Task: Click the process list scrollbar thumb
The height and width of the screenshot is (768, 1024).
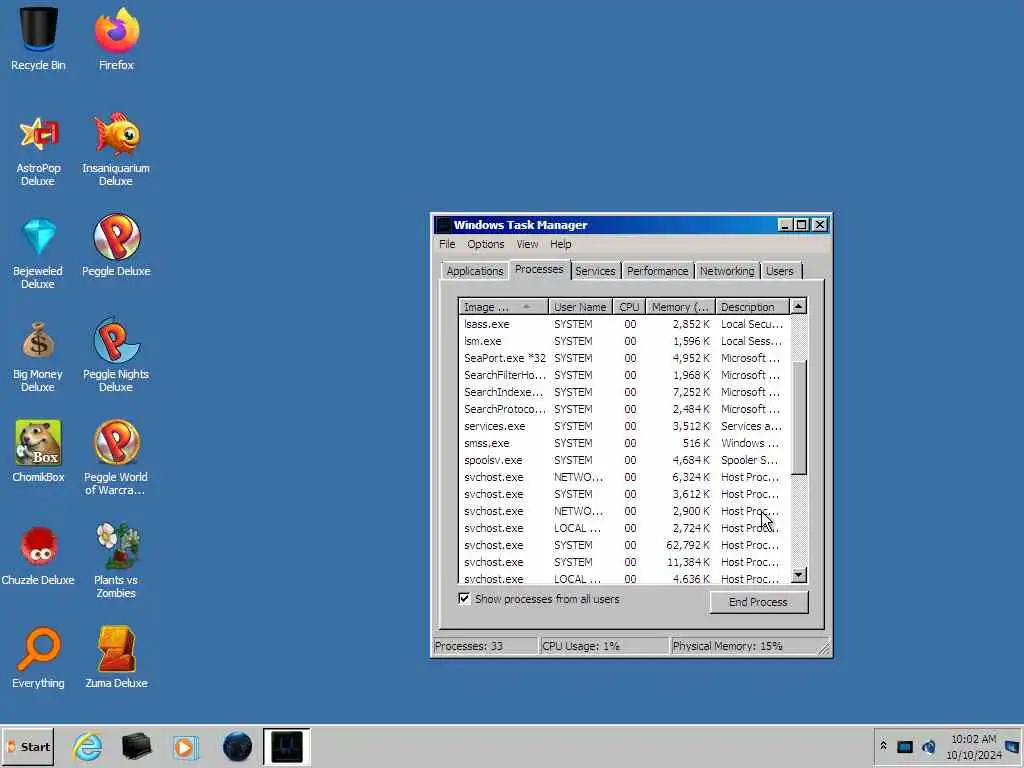Action: click(798, 417)
